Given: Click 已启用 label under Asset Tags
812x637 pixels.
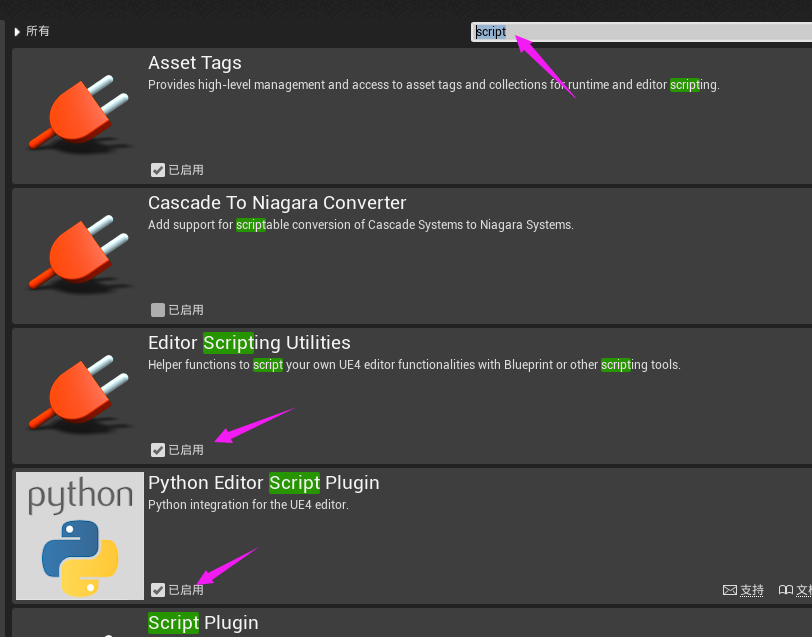Looking at the screenshot, I should coord(186,170).
